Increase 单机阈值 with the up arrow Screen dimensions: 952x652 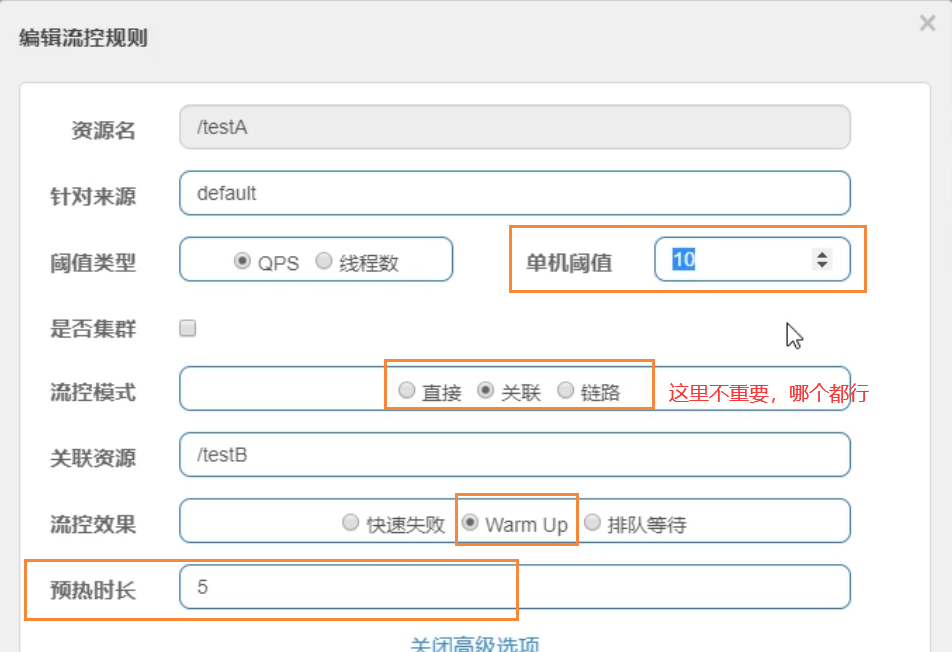click(821, 254)
